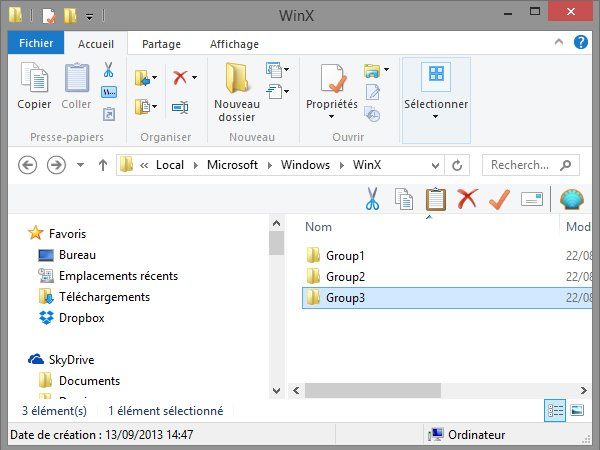
Task: Click the red X Delete icon in command bar
Action: click(x=468, y=199)
